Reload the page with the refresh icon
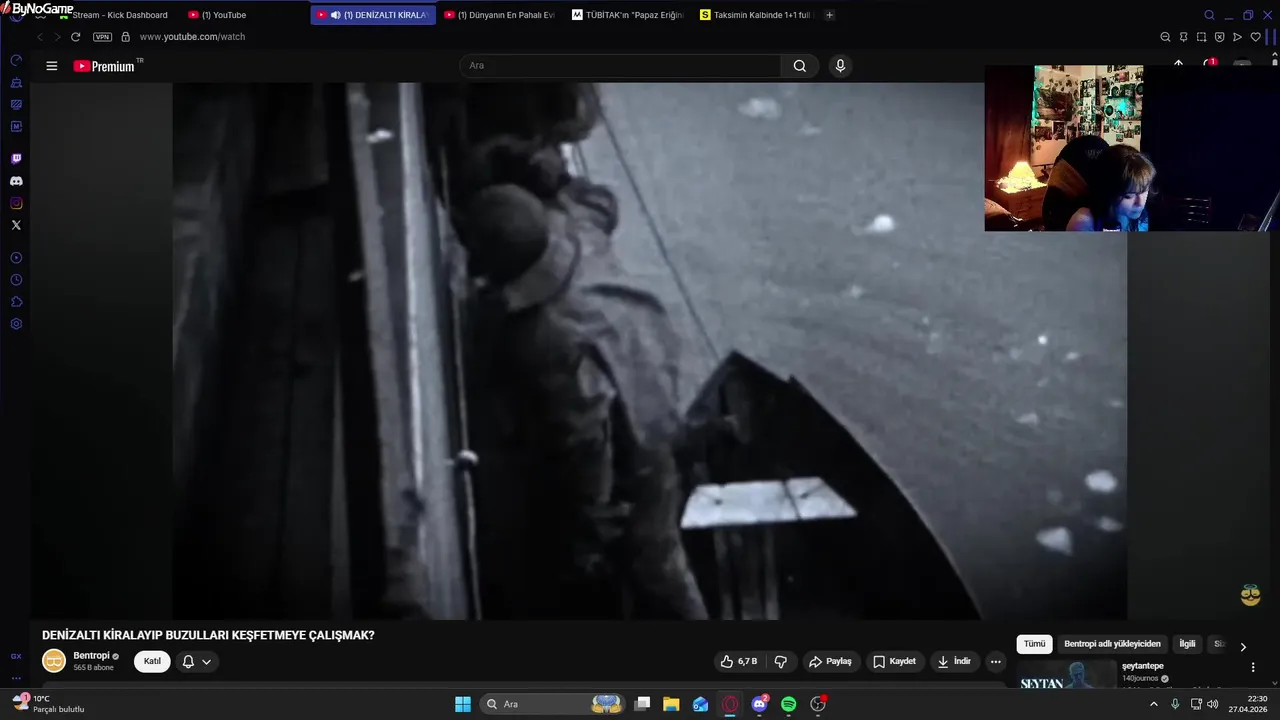Viewport: 1280px width, 720px height. [x=75, y=37]
